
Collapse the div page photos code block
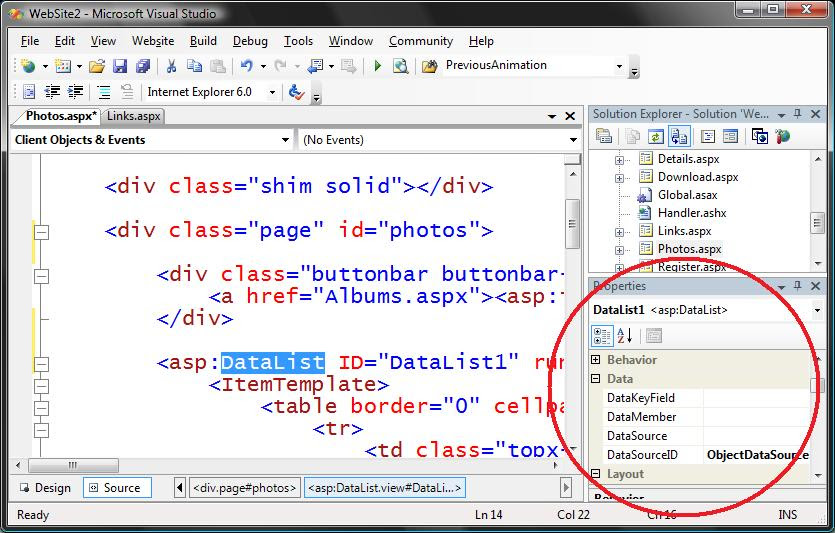[41, 232]
